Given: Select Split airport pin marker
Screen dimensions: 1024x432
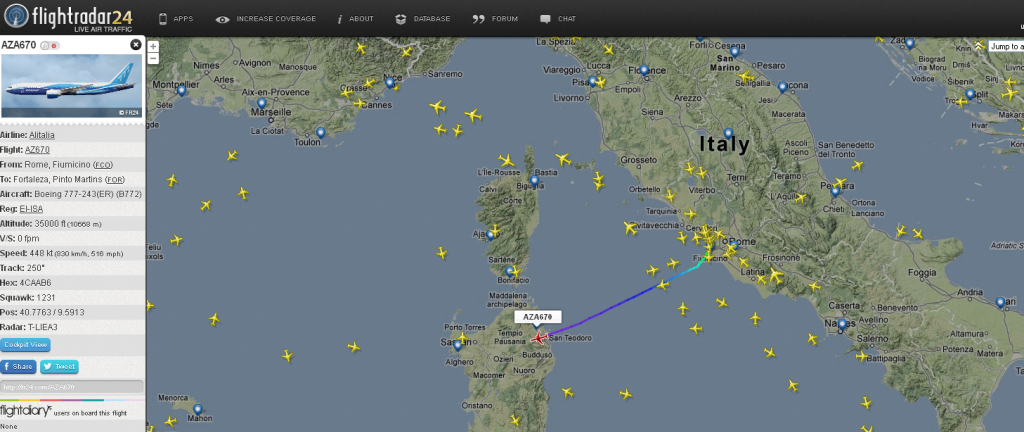Looking at the screenshot, I should click(970, 95).
